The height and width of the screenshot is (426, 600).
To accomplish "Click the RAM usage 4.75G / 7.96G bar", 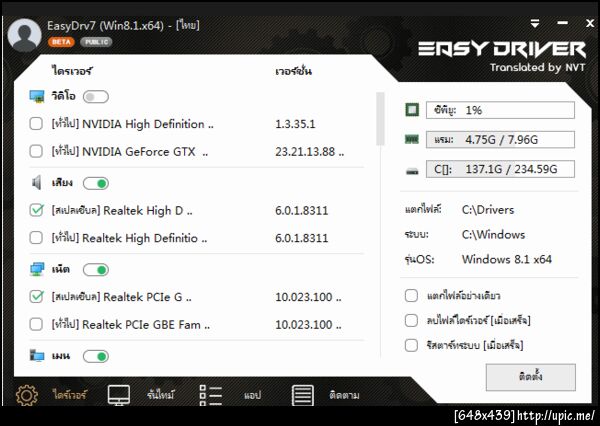I will pyautogui.click(x=500, y=140).
